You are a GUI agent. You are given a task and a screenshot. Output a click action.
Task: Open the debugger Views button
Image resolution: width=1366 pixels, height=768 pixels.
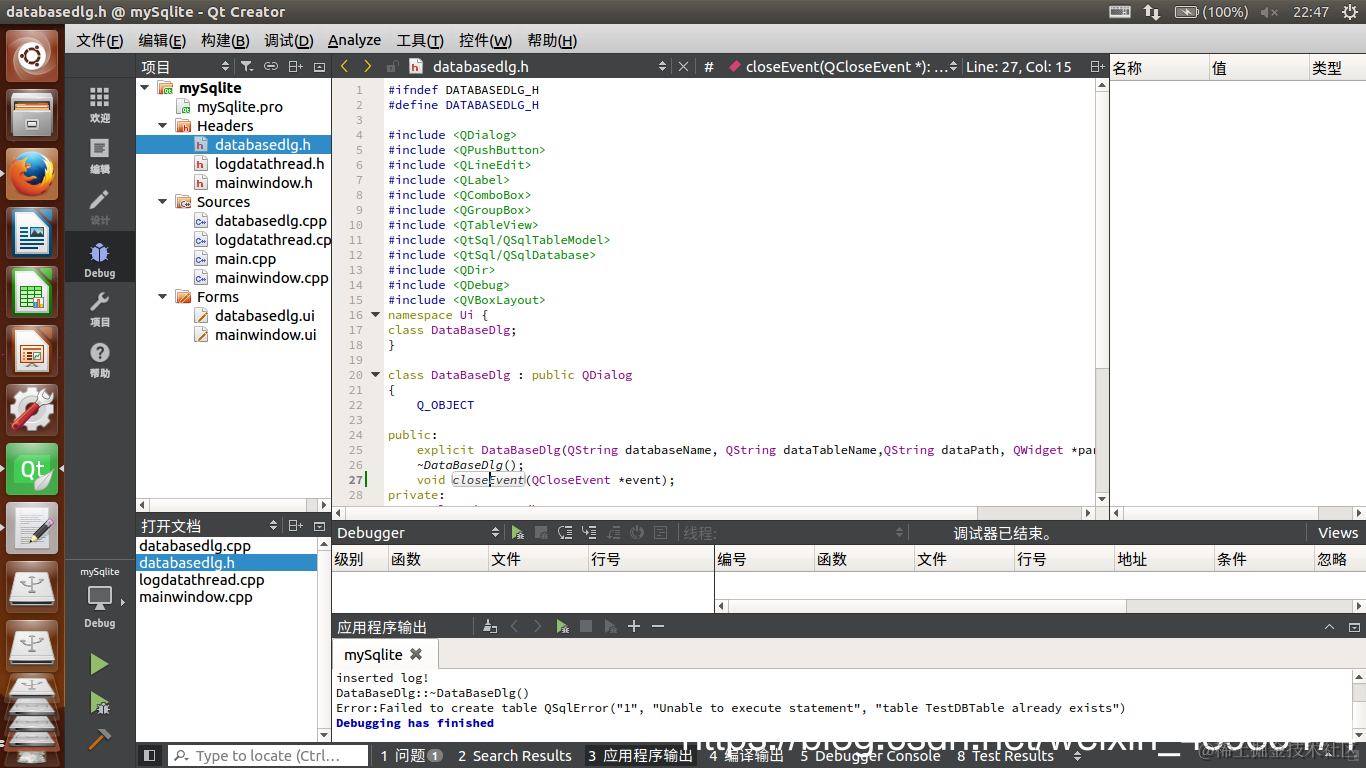point(1337,533)
